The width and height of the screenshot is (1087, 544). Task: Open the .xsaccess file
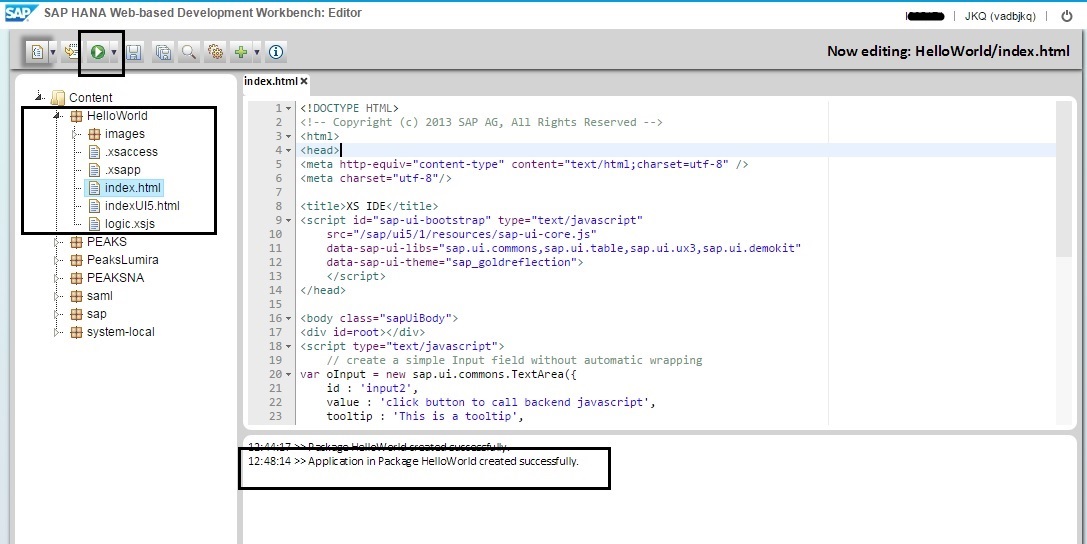[x=131, y=152]
